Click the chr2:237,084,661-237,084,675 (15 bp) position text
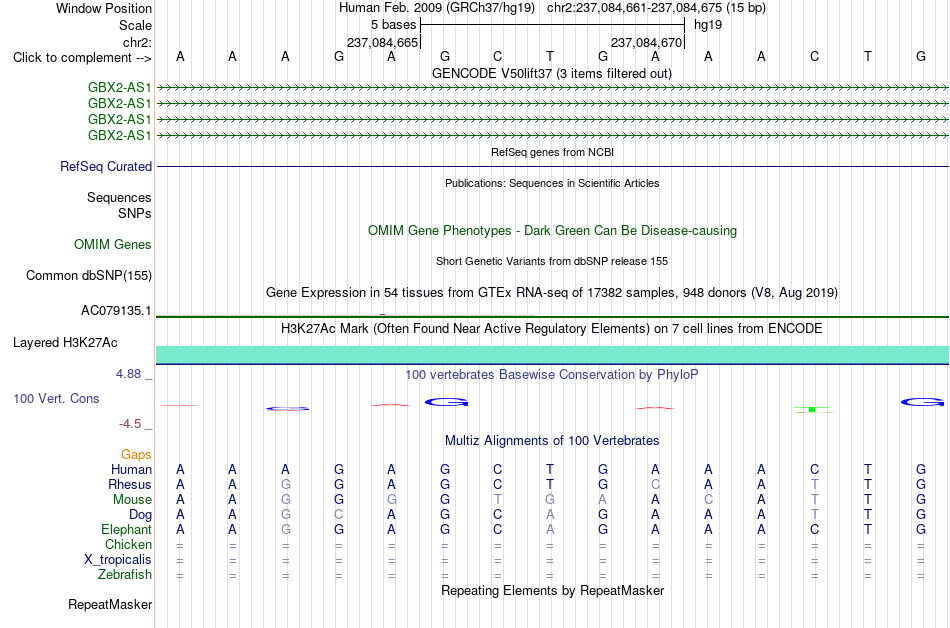The image size is (950, 628). 656,8
